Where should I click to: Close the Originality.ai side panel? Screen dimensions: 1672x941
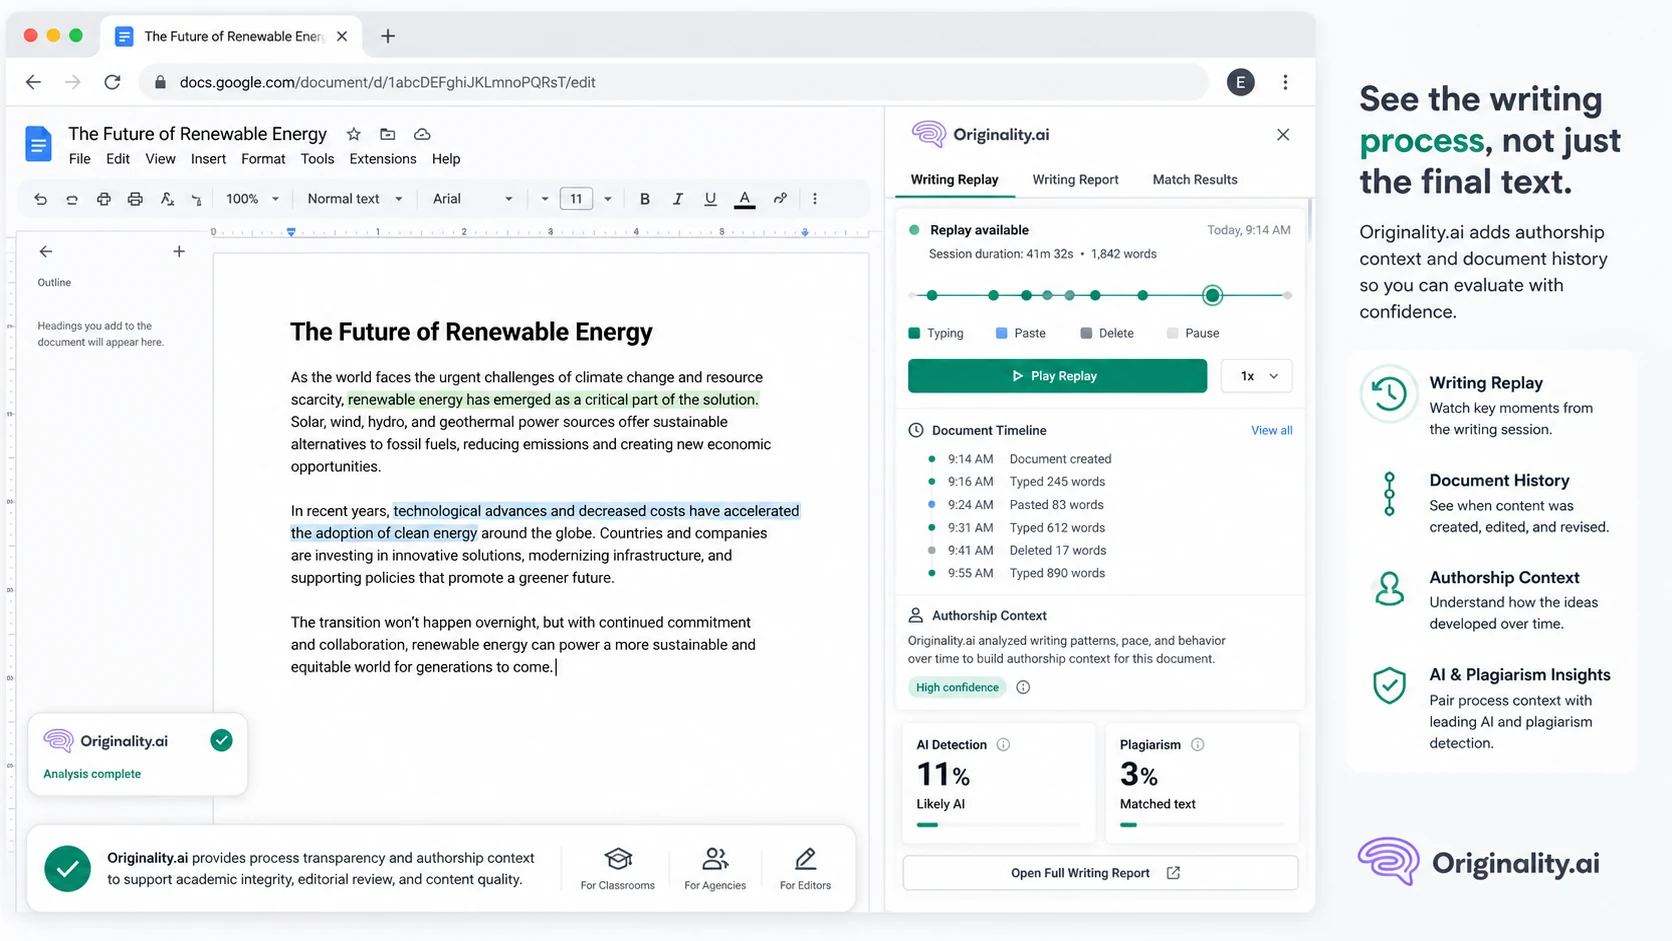coord(1283,134)
